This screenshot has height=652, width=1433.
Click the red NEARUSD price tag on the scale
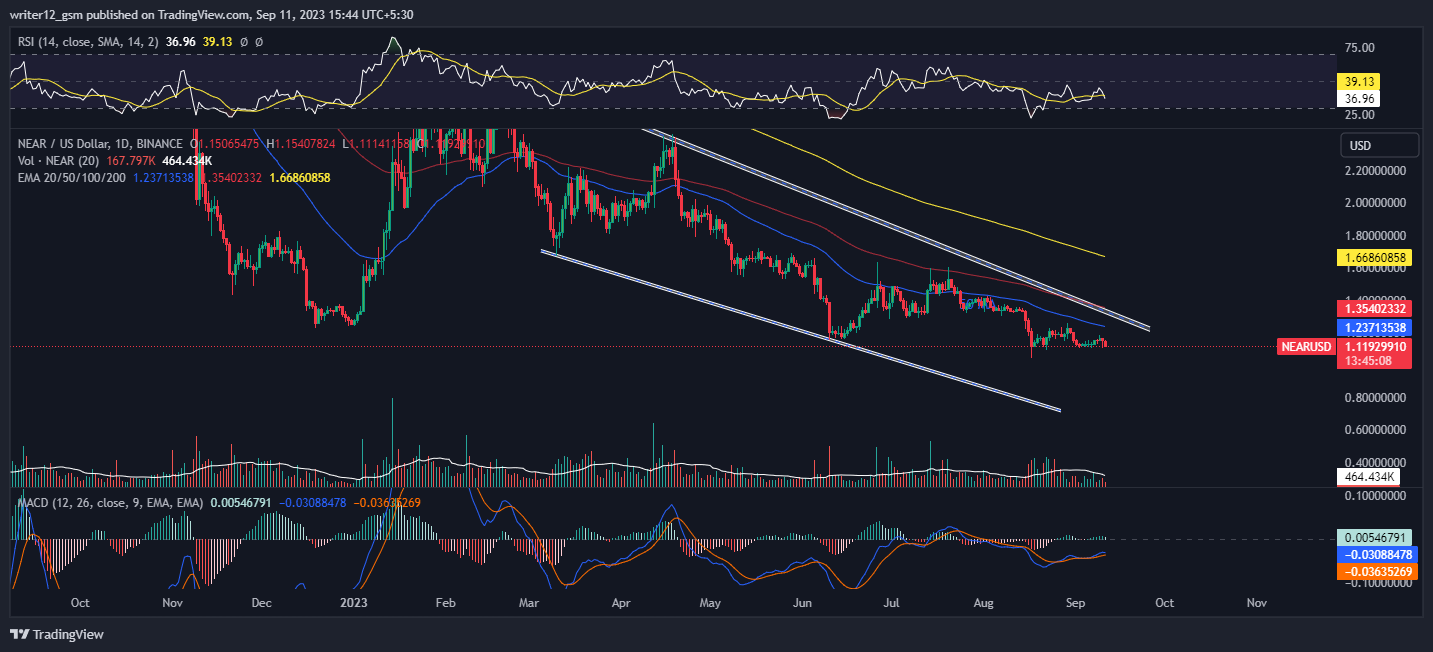[x=1306, y=347]
